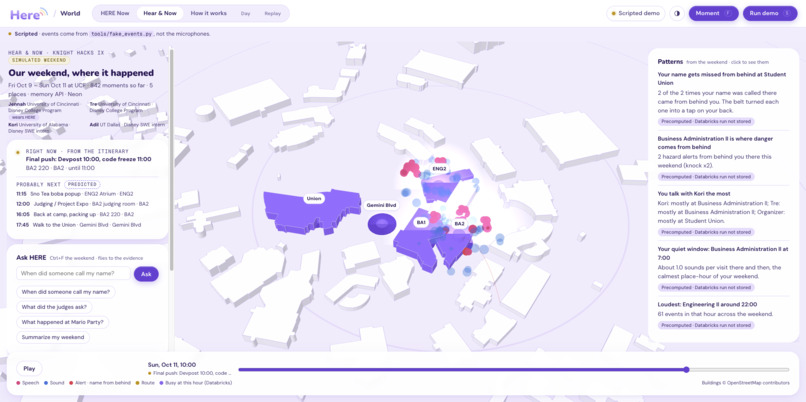The image size is (806, 402).
Task: Click itinerary row '16:05 Back at camp, packing up'
Action: click(87, 214)
